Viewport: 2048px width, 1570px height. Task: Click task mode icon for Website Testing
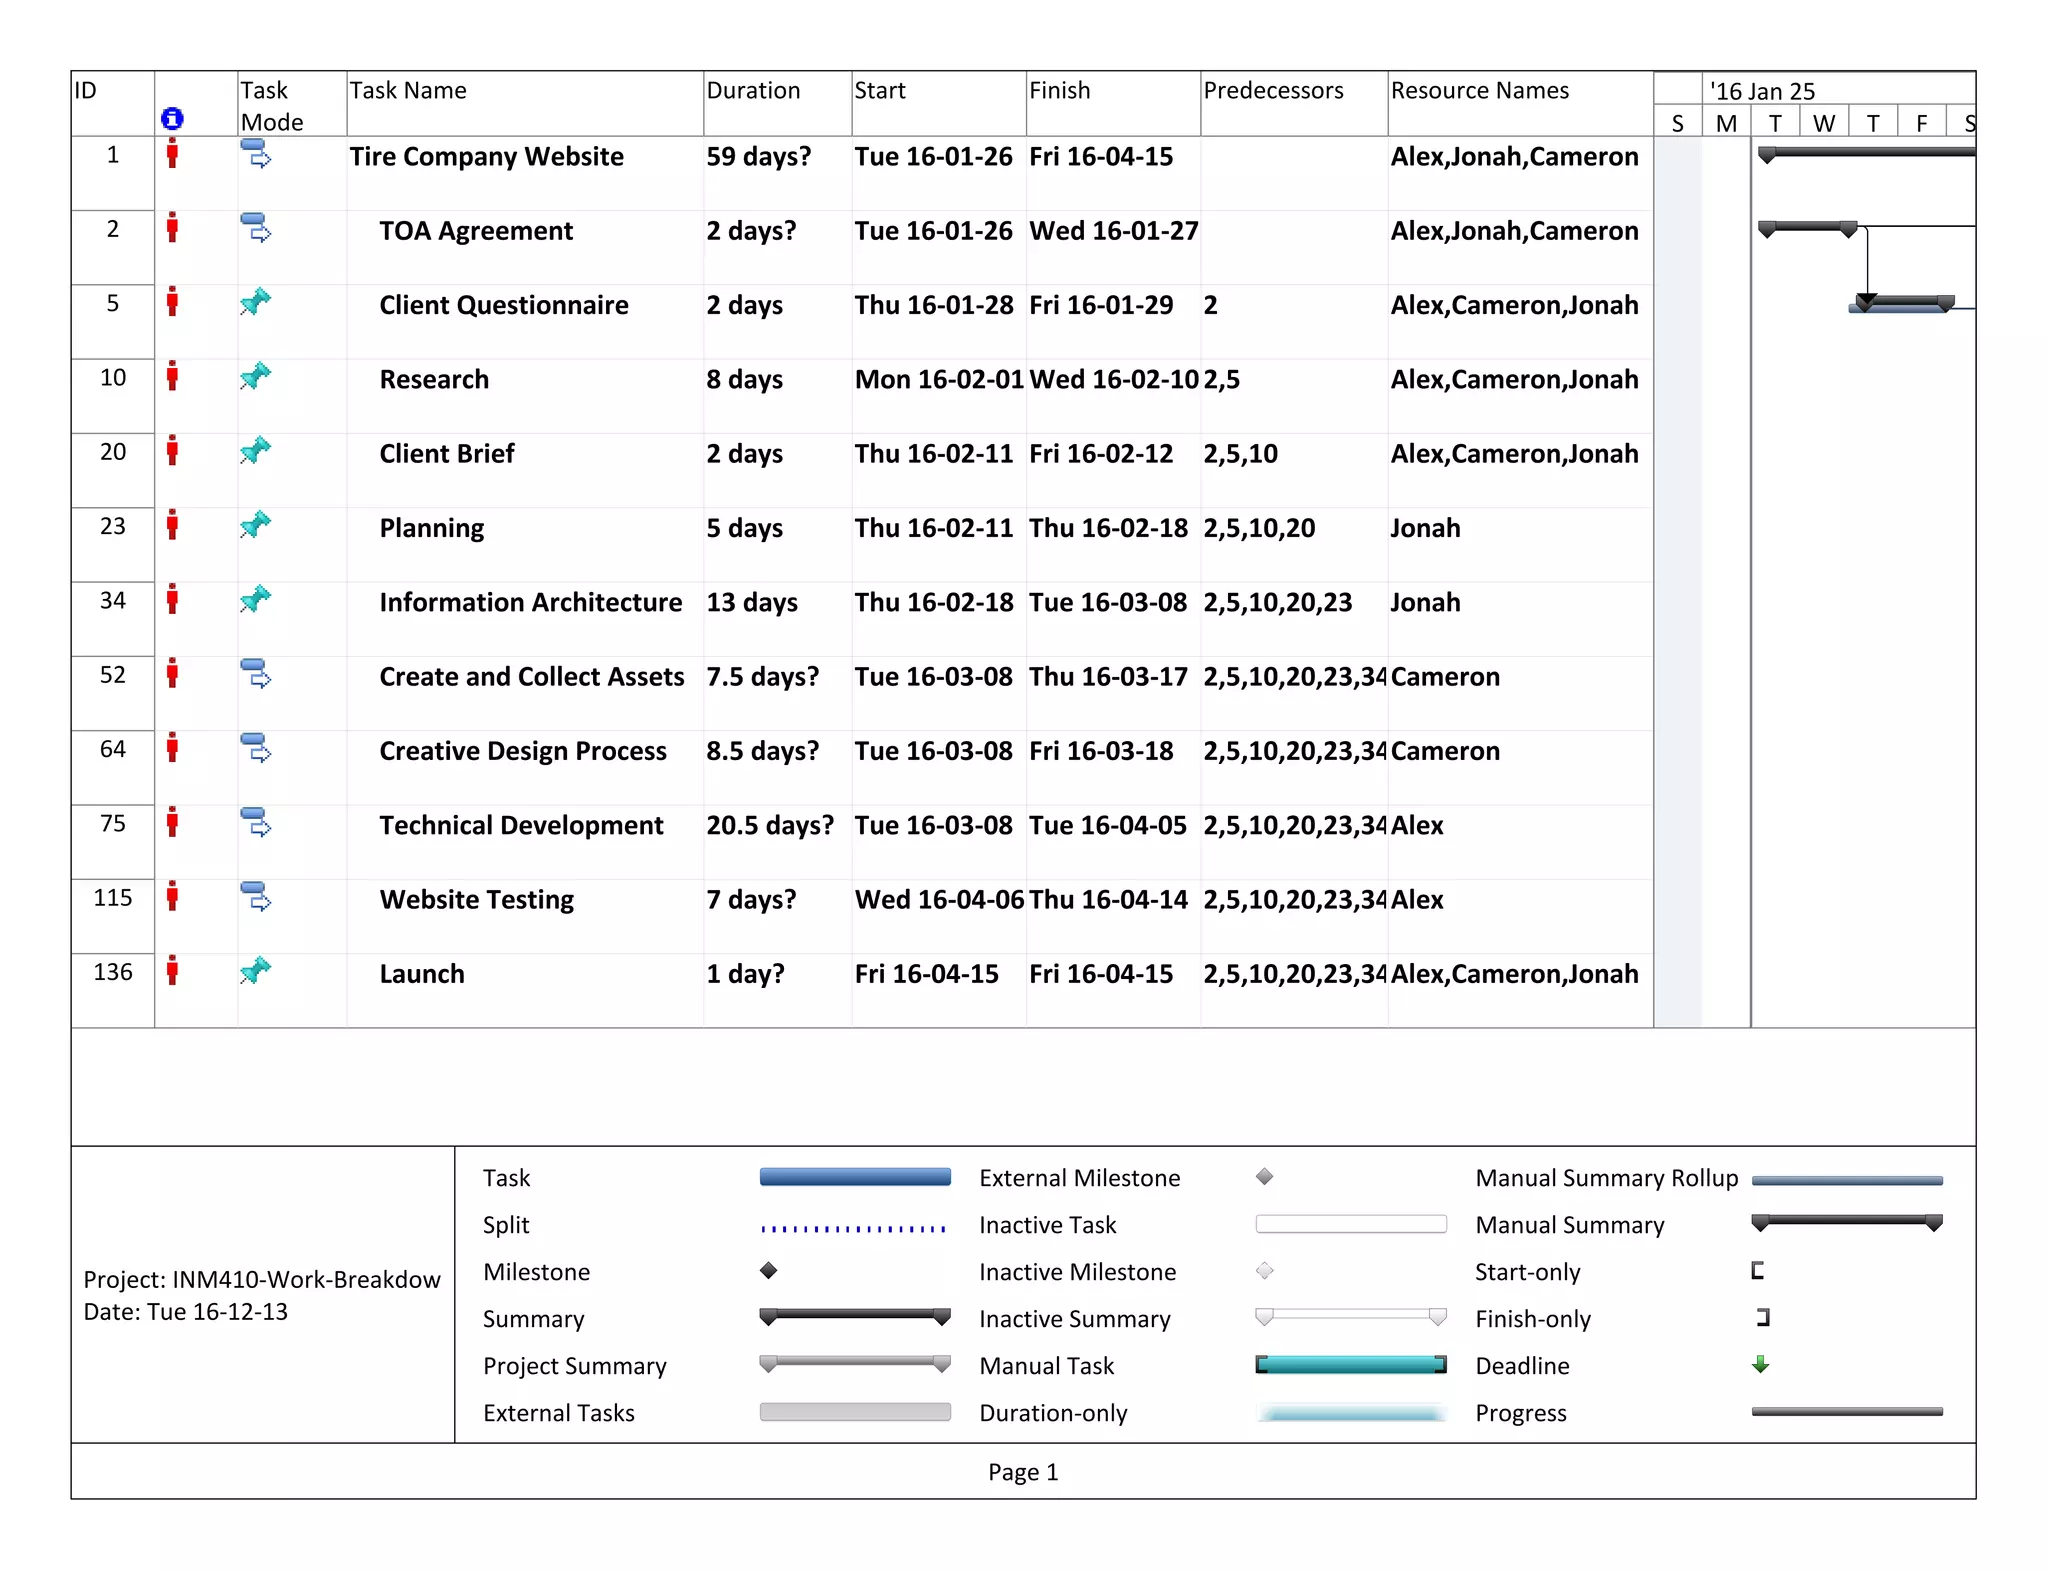pos(256,896)
